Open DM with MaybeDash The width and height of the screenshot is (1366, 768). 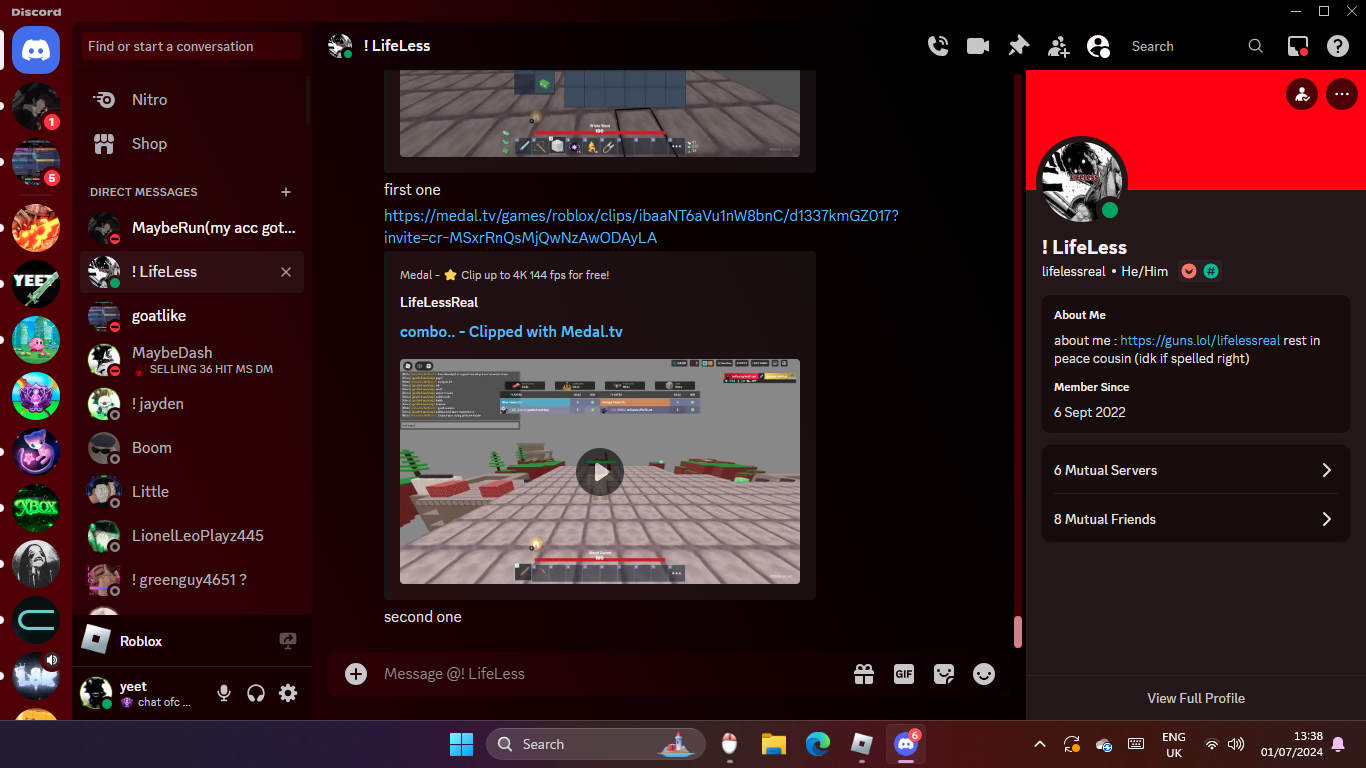click(x=192, y=360)
